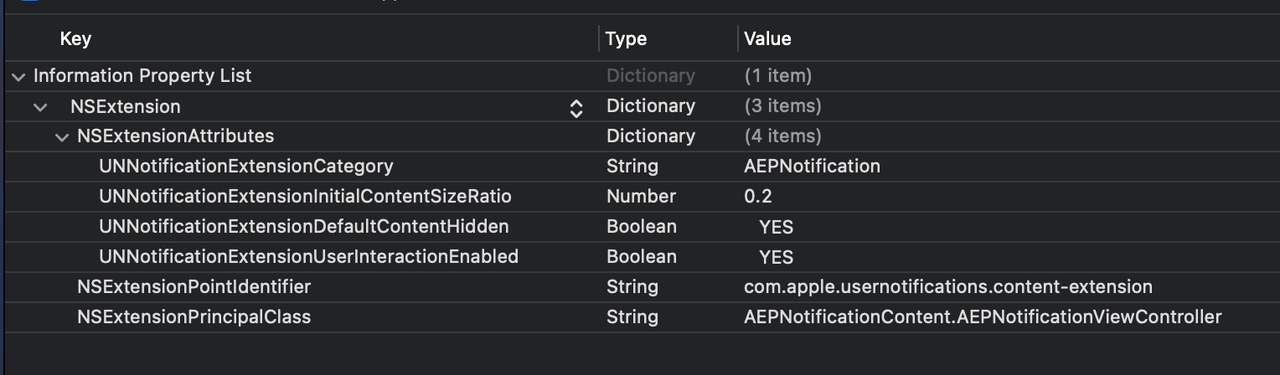This screenshot has height=375, width=1280.
Task: Click Boolean type for DefaultContentHidden row
Action: pos(641,226)
